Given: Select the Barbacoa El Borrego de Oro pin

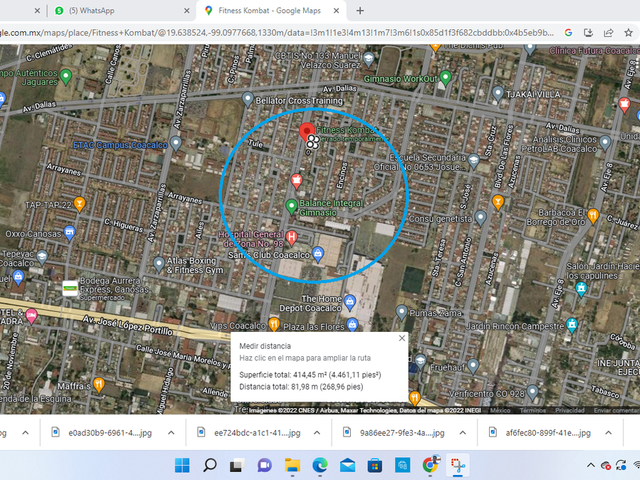Looking at the screenshot, I should pyautogui.click(x=593, y=216).
